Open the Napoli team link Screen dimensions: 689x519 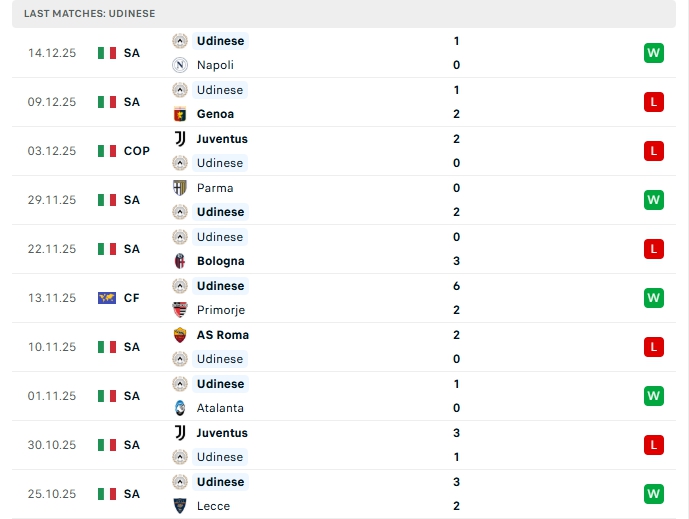[x=215, y=65]
